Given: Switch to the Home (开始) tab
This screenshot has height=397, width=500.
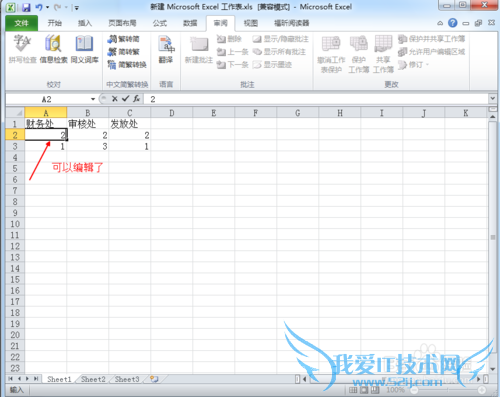Looking at the screenshot, I should [x=54, y=23].
